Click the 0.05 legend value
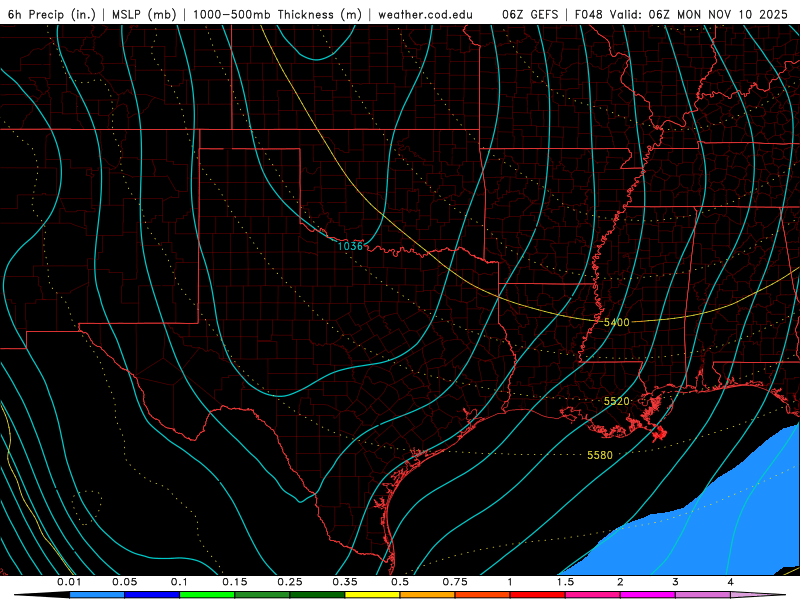Viewport: 800px width, 600px height. (124, 582)
